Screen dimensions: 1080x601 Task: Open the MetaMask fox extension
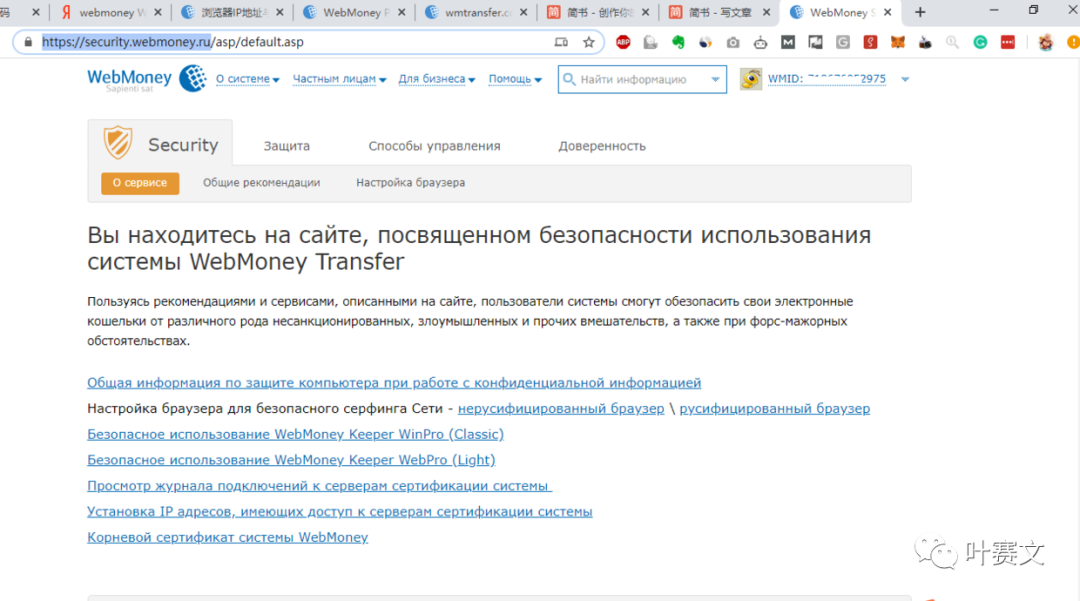pyautogui.click(x=897, y=43)
